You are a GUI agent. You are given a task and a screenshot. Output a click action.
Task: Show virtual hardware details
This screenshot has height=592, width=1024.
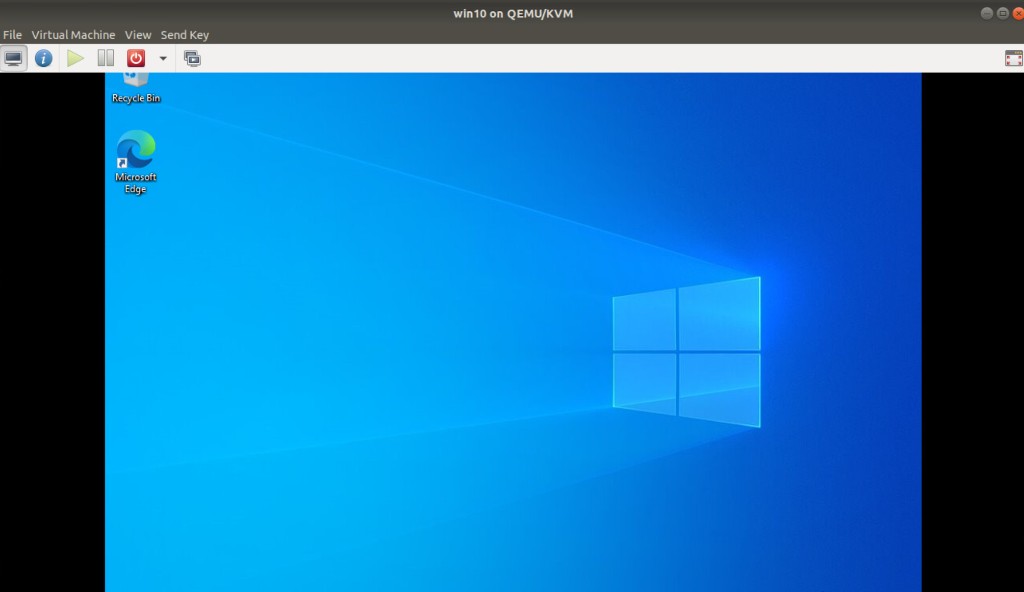[x=44, y=58]
